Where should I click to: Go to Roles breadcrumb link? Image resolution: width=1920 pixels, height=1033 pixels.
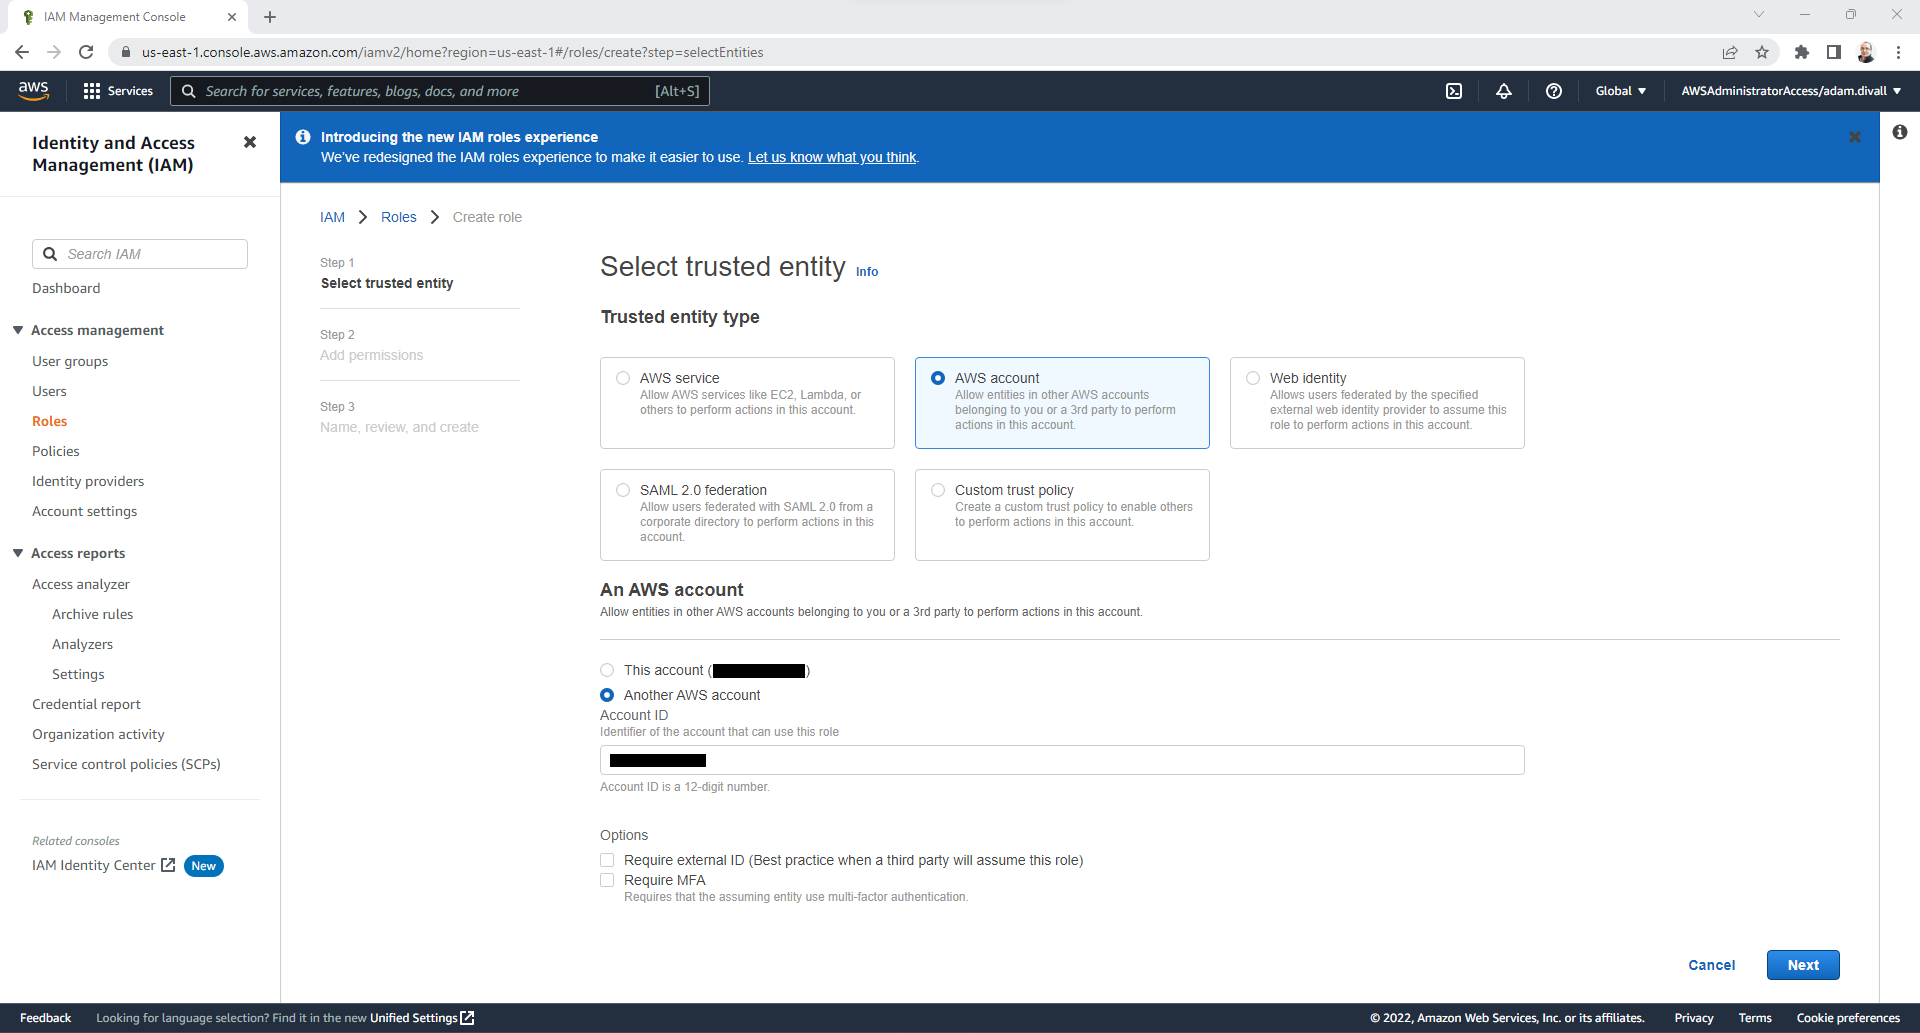(x=398, y=217)
